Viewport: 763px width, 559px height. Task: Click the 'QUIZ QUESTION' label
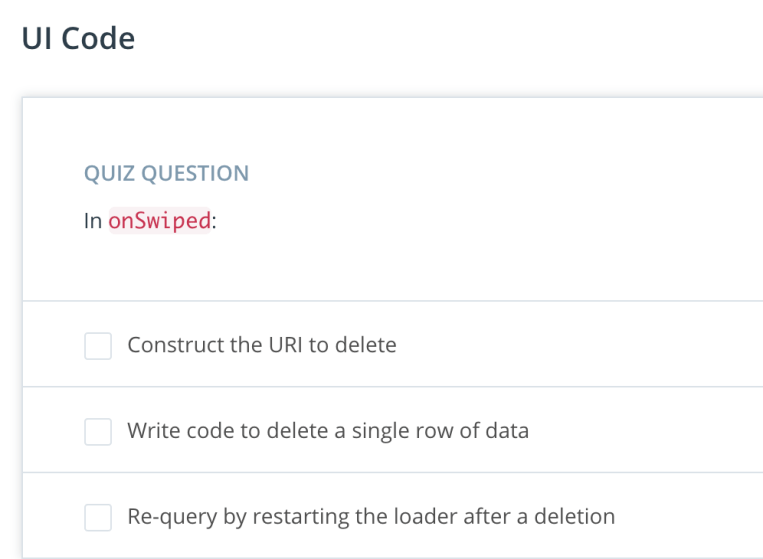(x=166, y=174)
